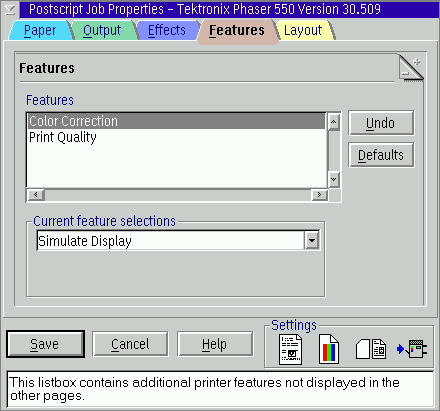The width and height of the screenshot is (440, 411).
Task: Click the Defaults button
Action: coord(381,155)
